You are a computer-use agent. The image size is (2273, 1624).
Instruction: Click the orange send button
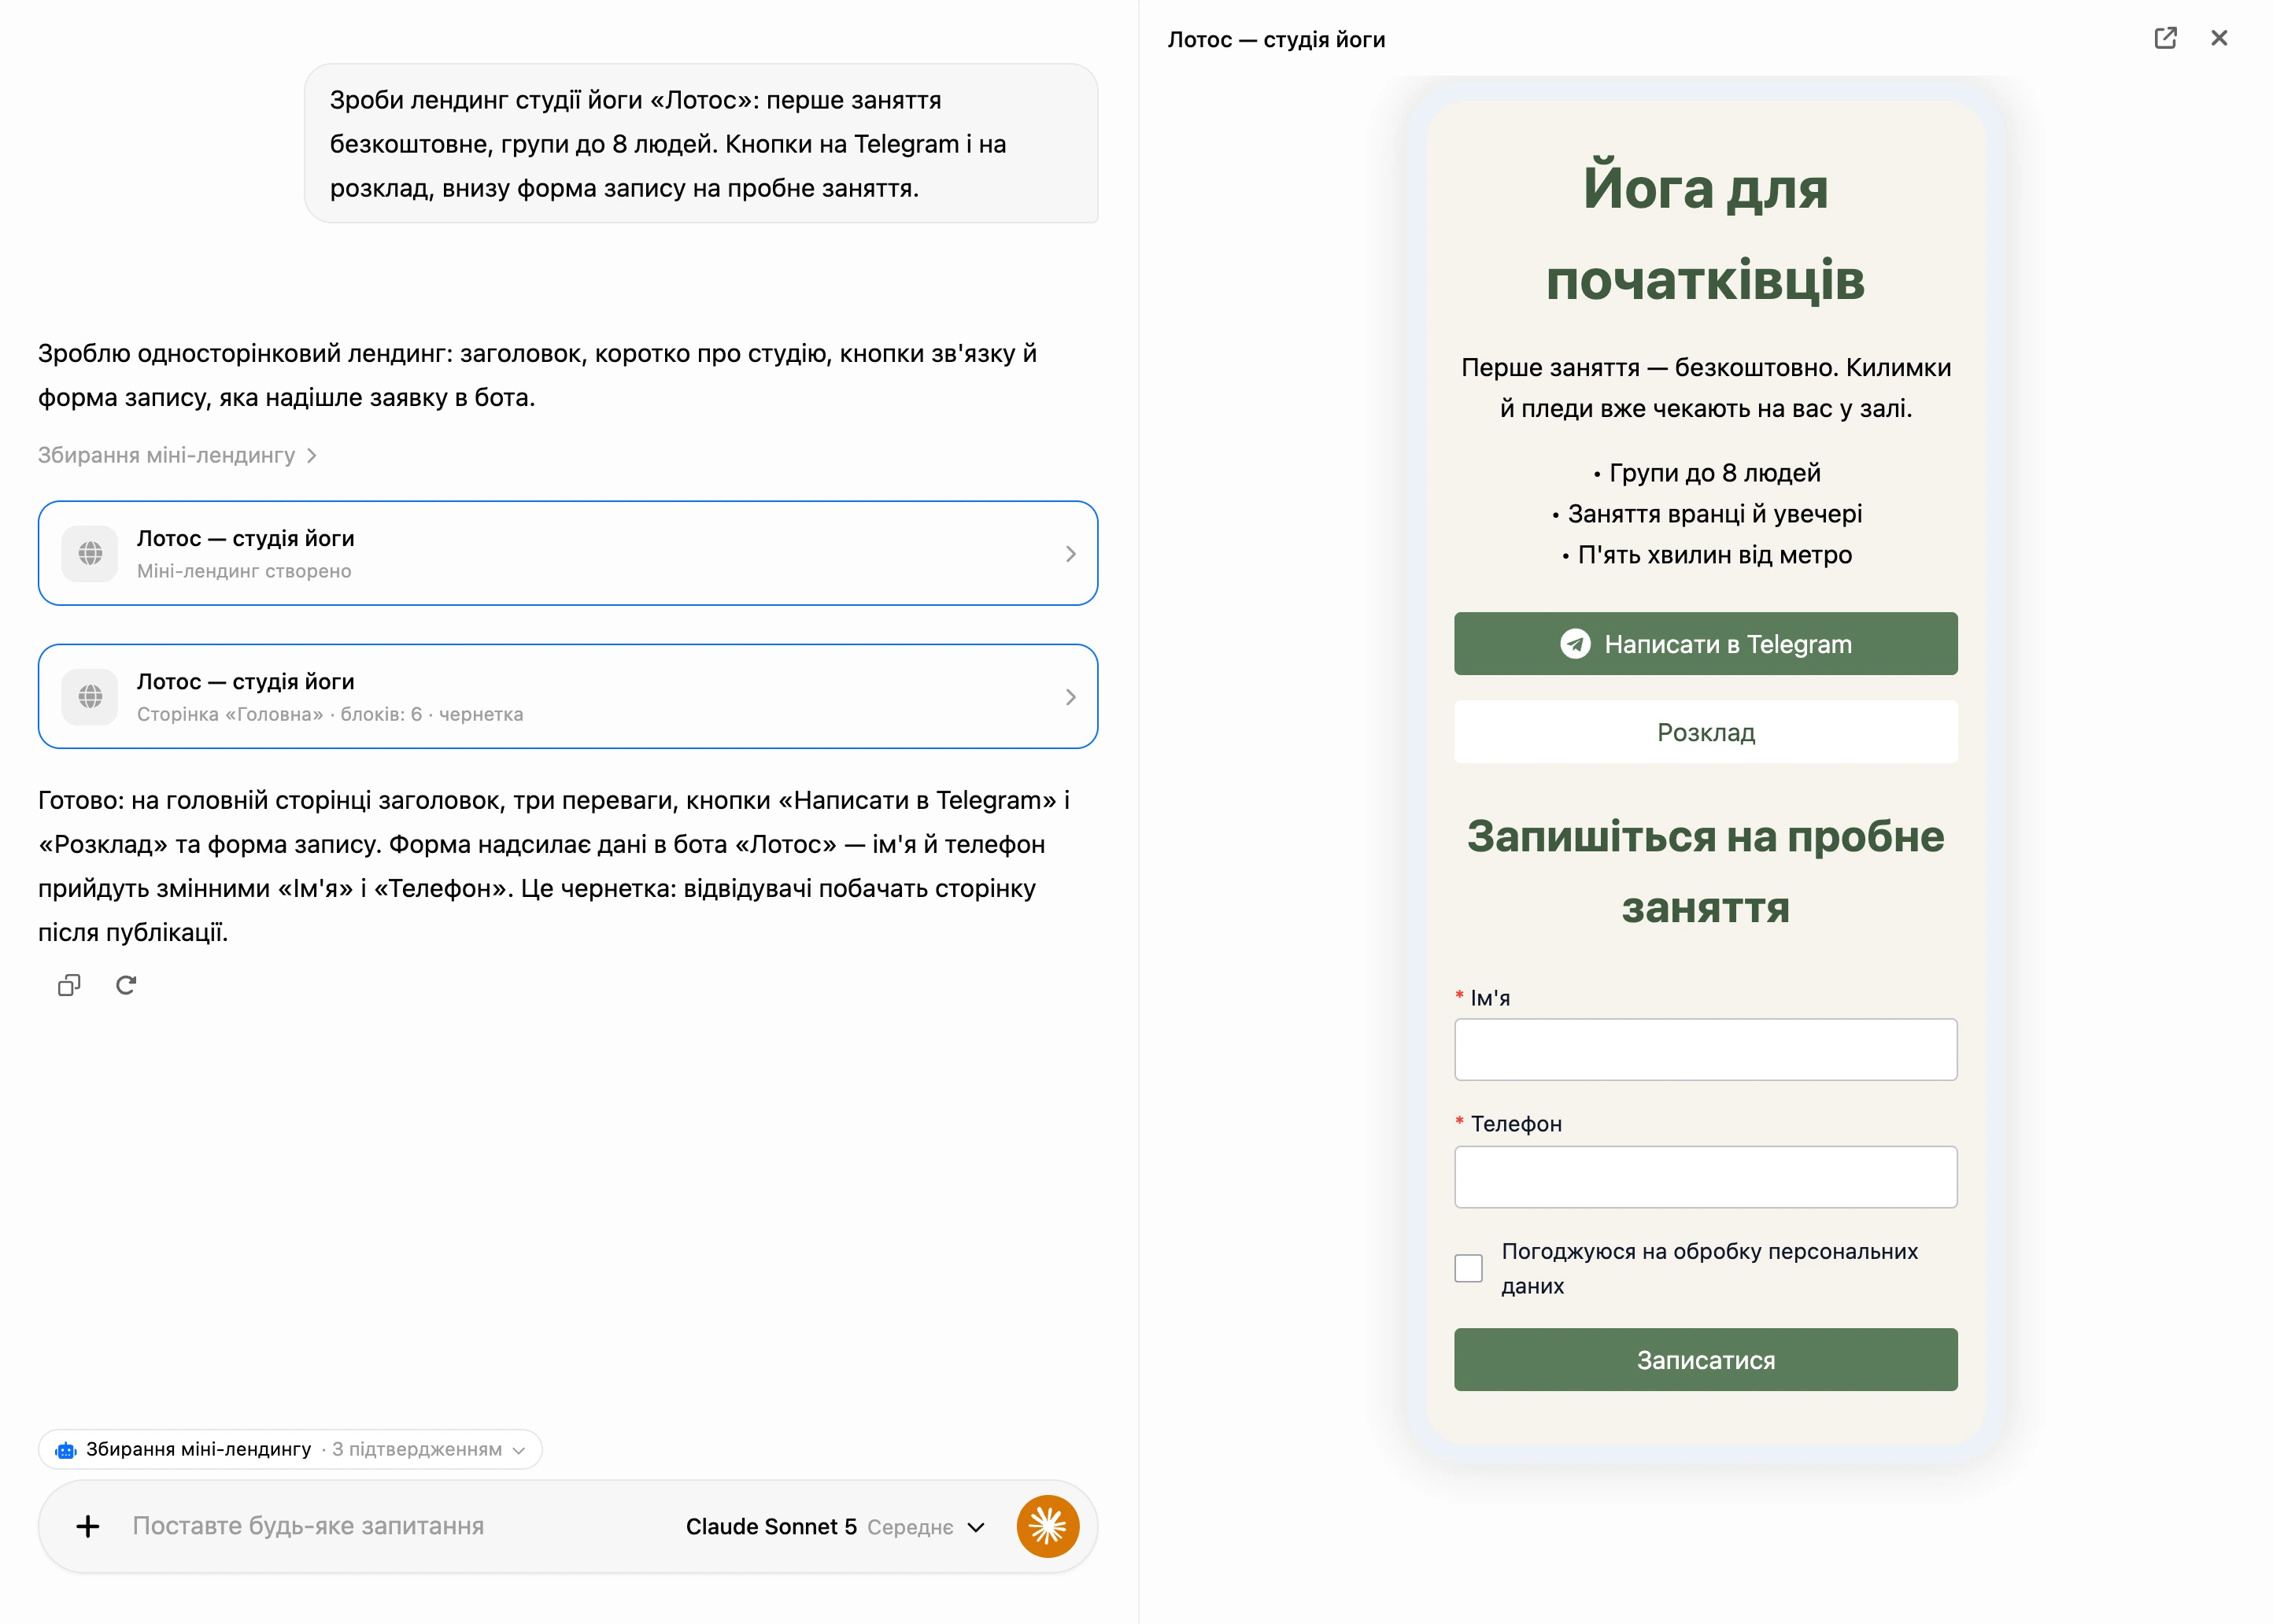pyautogui.click(x=1047, y=1526)
